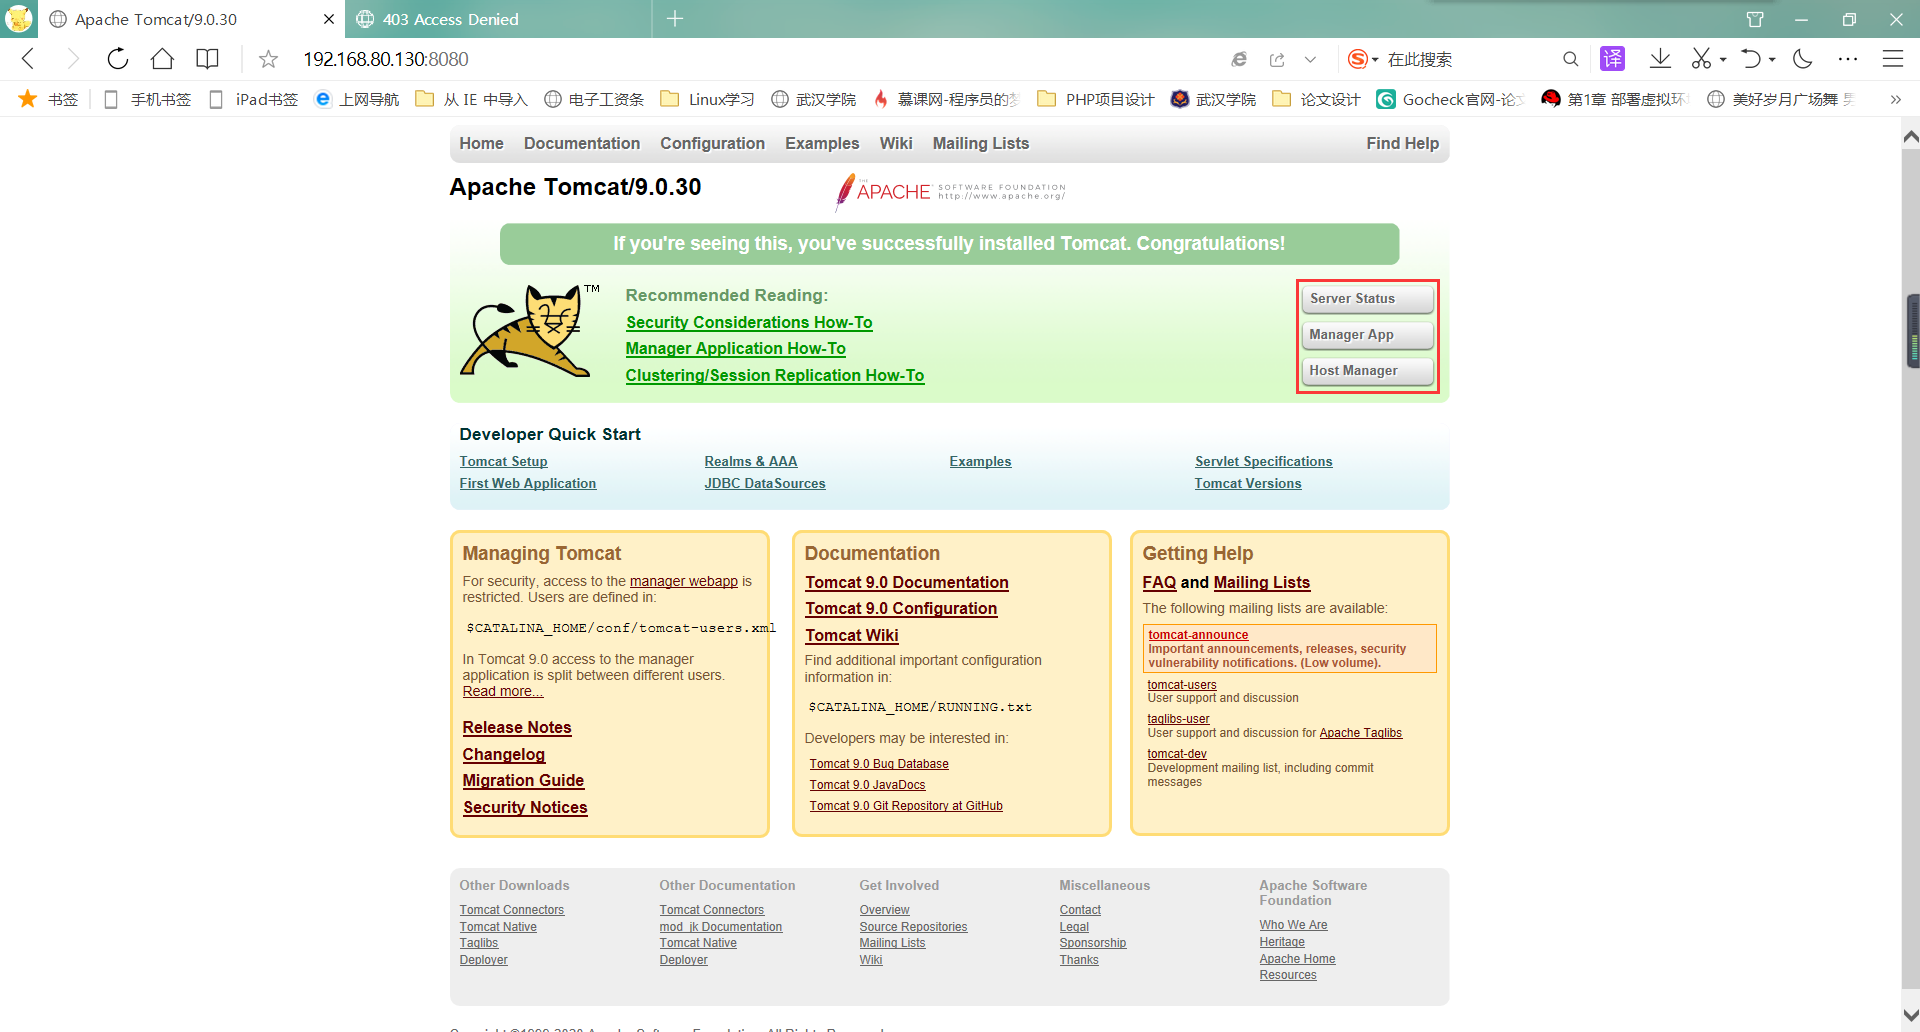1920x1032 pixels.
Task: Open the purple translate extension icon
Action: (1612, 59)
